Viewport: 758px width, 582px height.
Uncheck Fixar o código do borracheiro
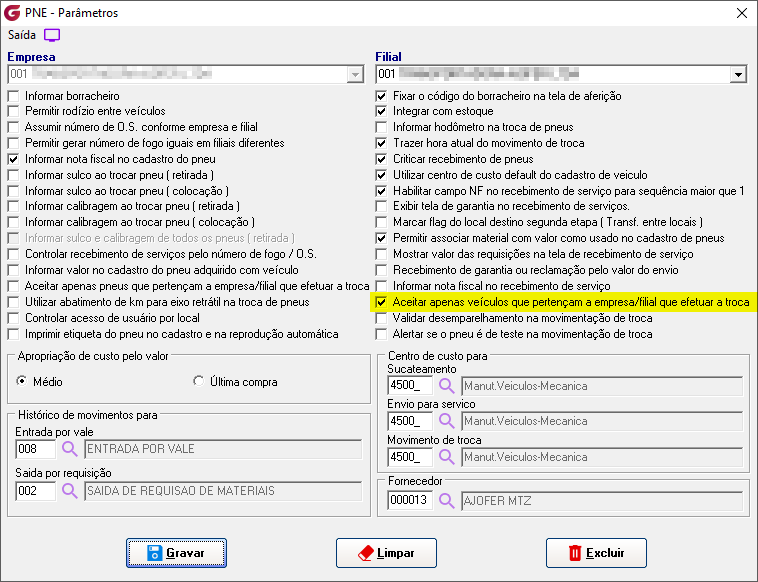point(381,96)
